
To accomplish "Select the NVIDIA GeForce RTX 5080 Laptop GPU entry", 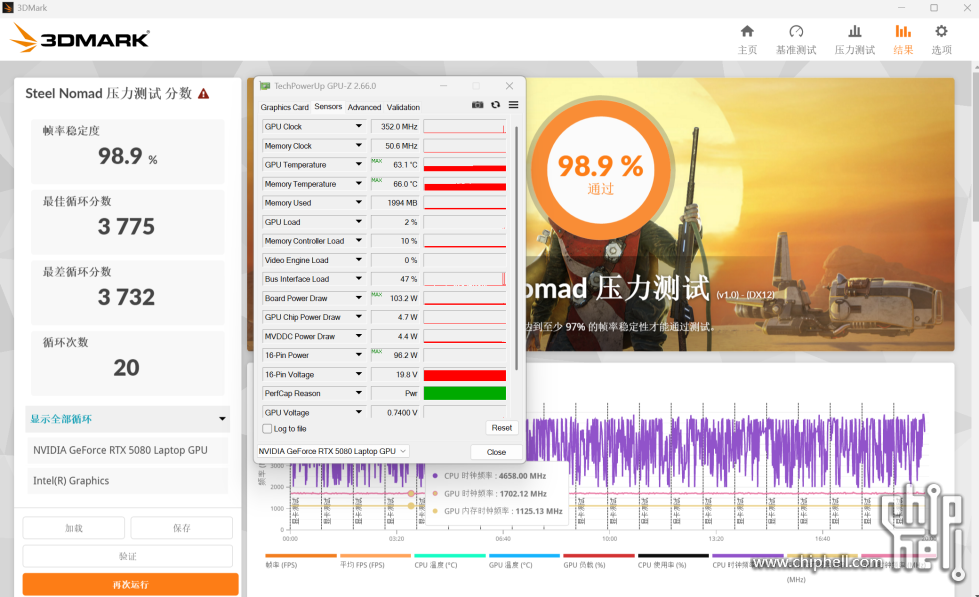I will point(127,450).
